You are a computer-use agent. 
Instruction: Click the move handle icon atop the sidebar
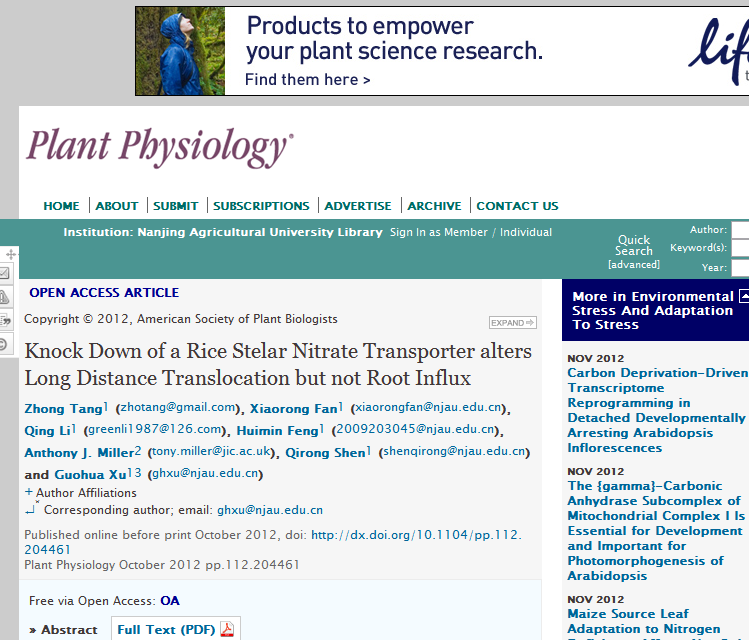point(10,255)
